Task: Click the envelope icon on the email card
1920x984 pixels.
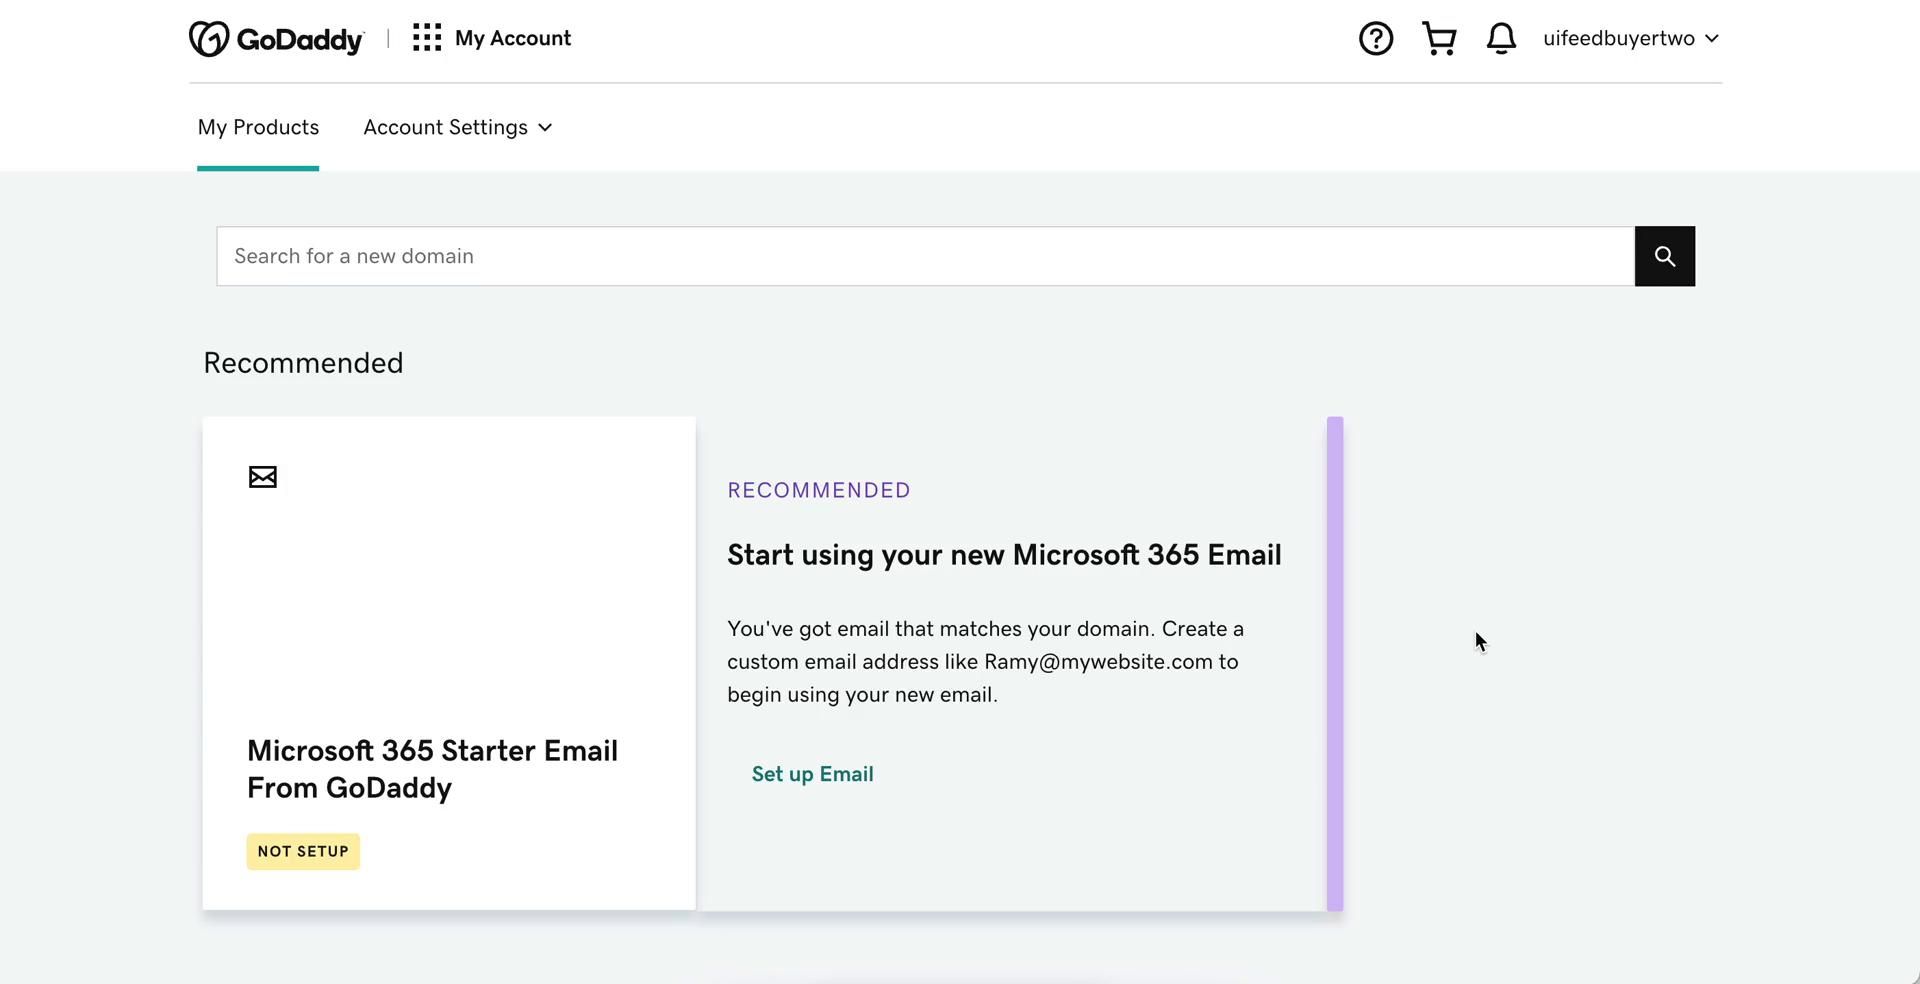Action: [x=263, y=477]
